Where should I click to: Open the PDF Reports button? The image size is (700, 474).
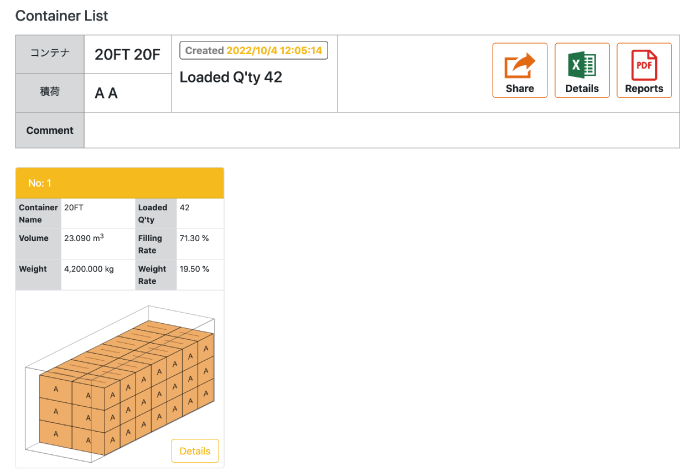point(644,71)
